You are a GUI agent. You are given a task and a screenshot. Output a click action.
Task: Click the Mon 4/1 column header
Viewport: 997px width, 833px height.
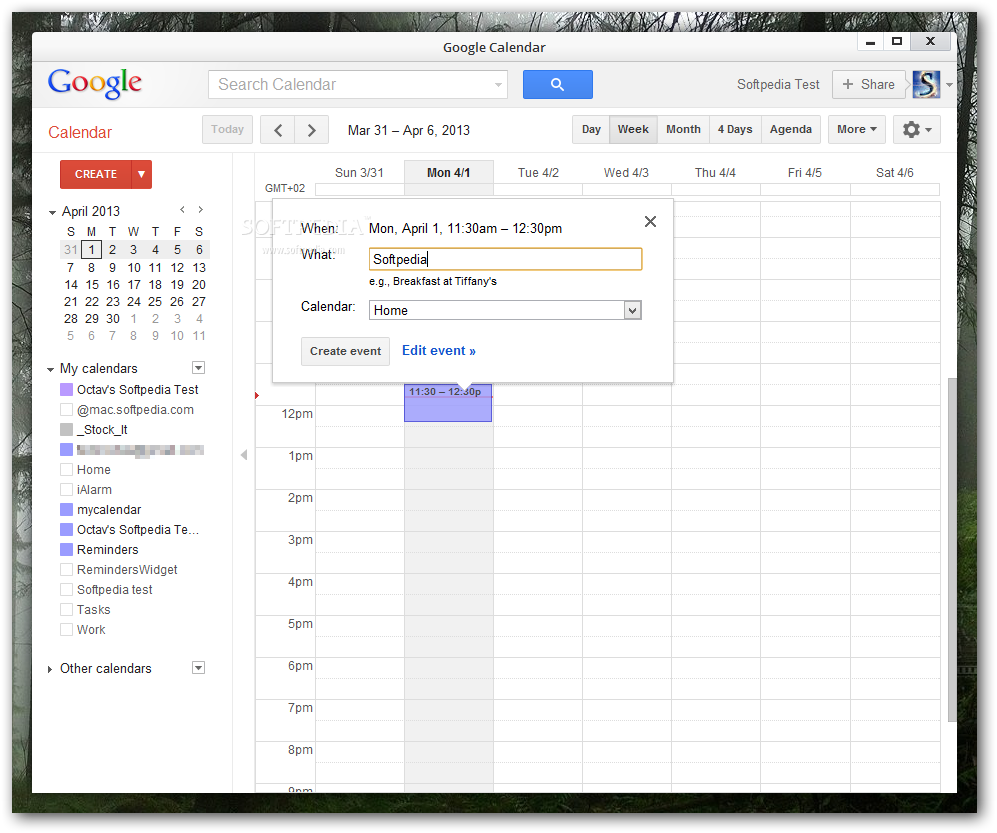tap(449, 172)
